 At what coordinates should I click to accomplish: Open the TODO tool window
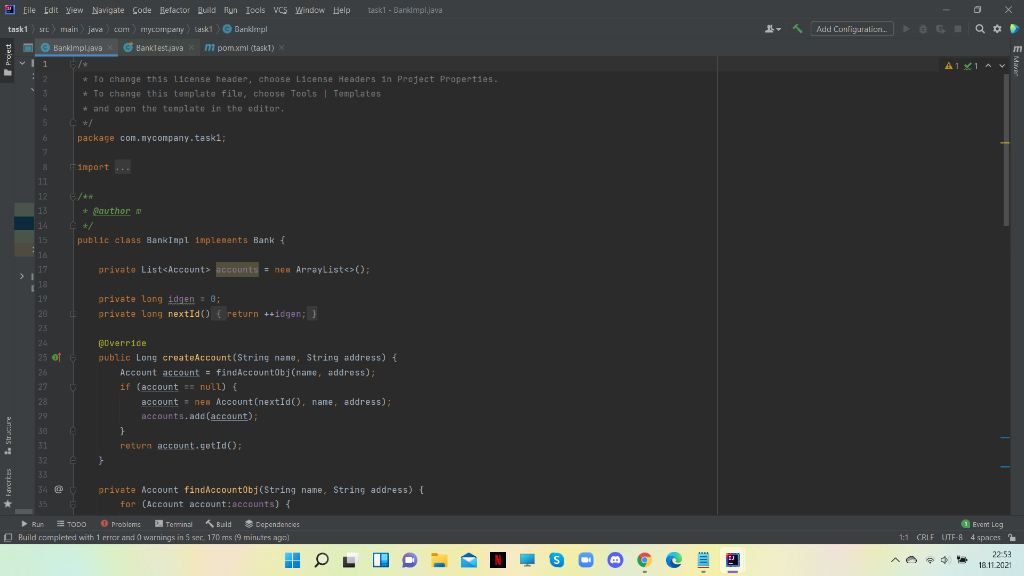tap(72, 523)
